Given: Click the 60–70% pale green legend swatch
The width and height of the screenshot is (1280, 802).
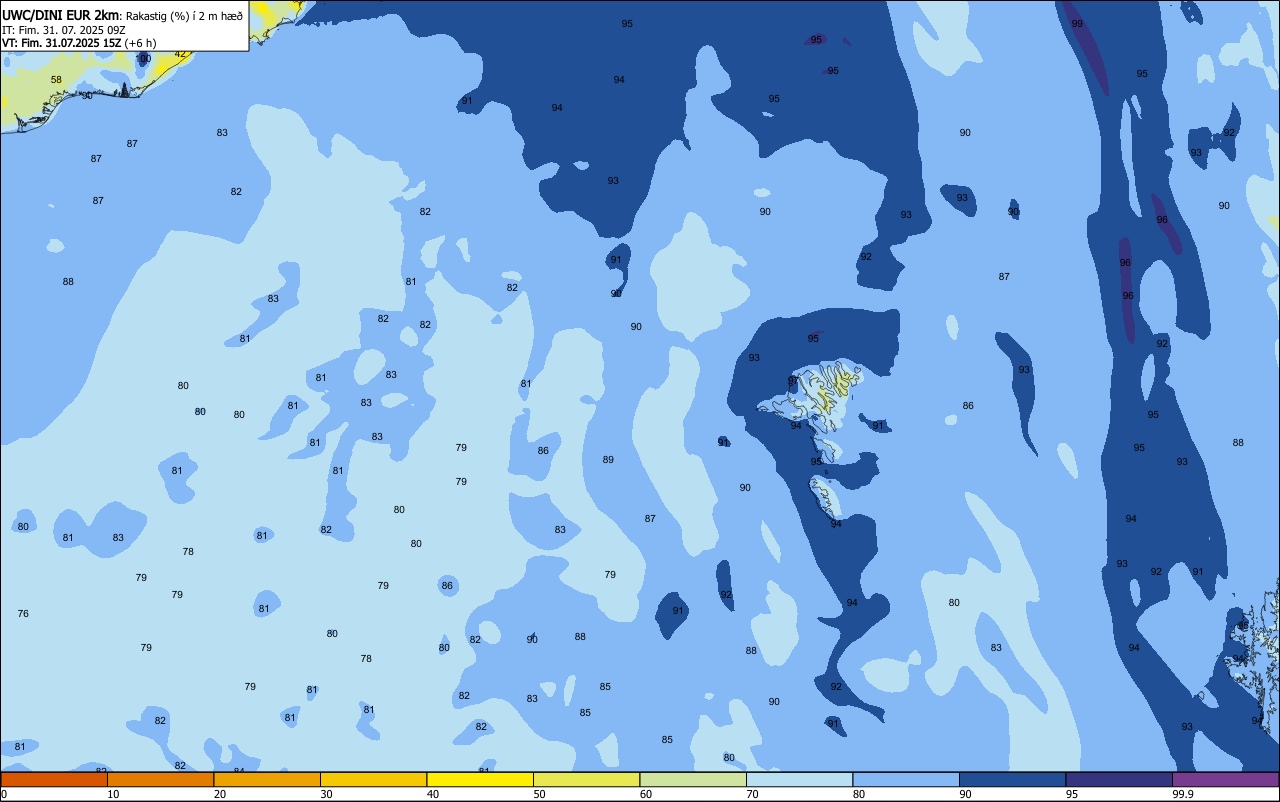Looking at the screenshot, I should (693, 779).
